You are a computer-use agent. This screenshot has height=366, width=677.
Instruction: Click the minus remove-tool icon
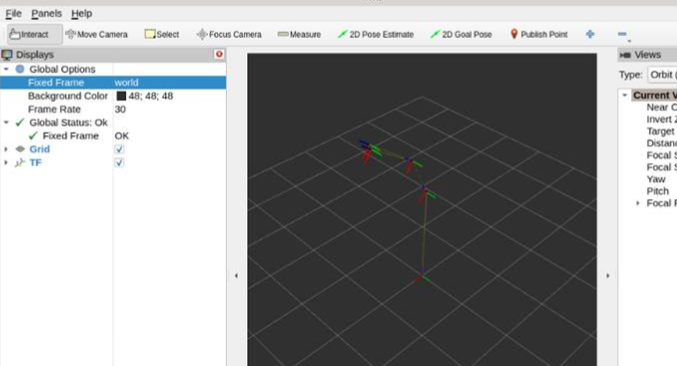(622, 34)
